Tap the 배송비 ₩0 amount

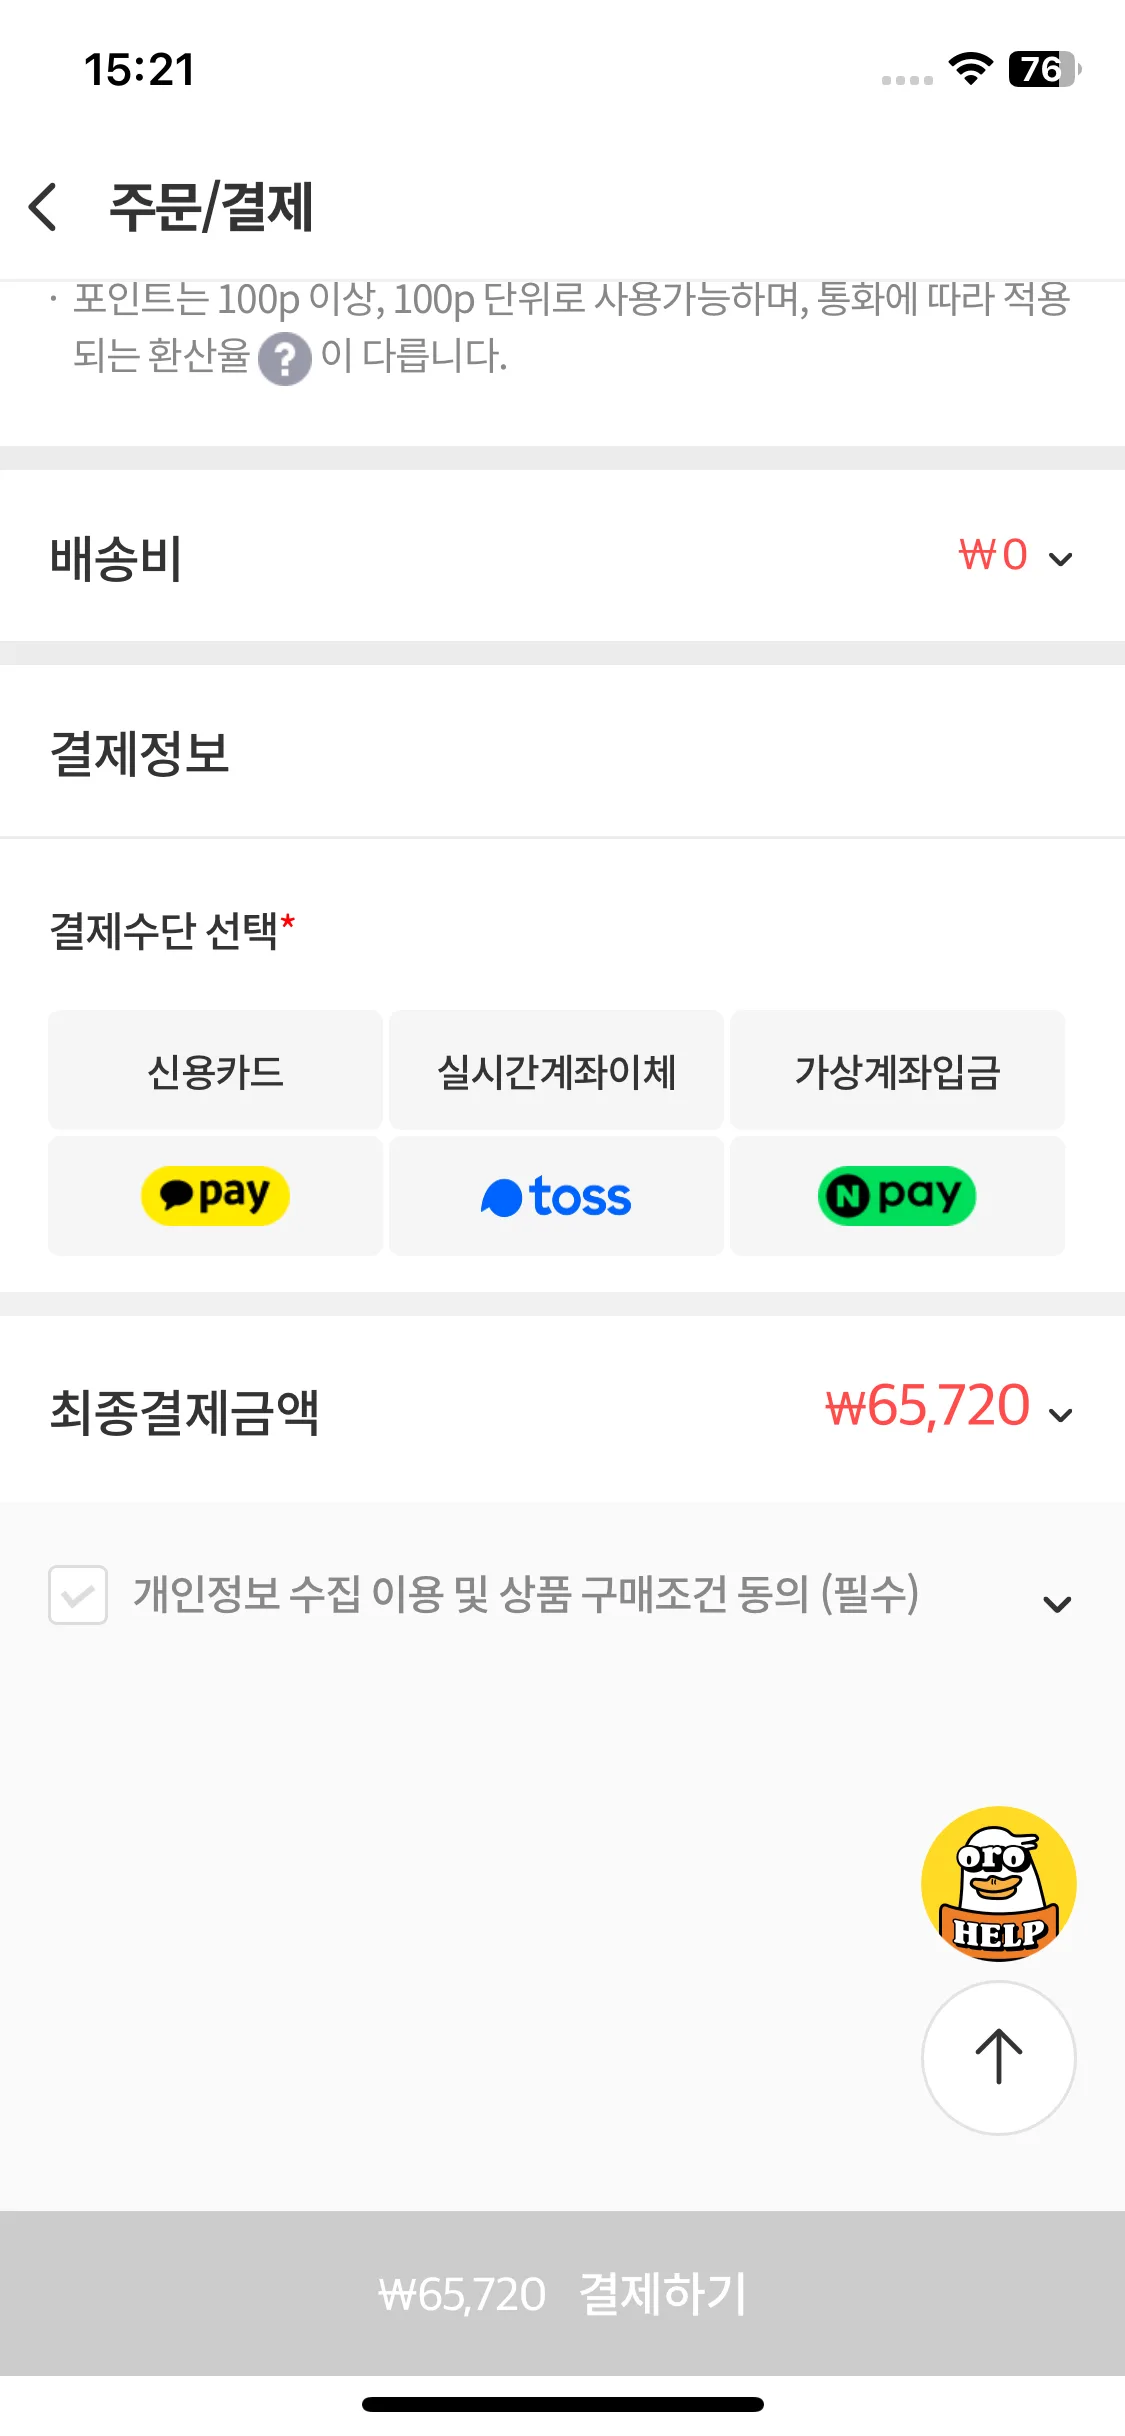(993, 555)
